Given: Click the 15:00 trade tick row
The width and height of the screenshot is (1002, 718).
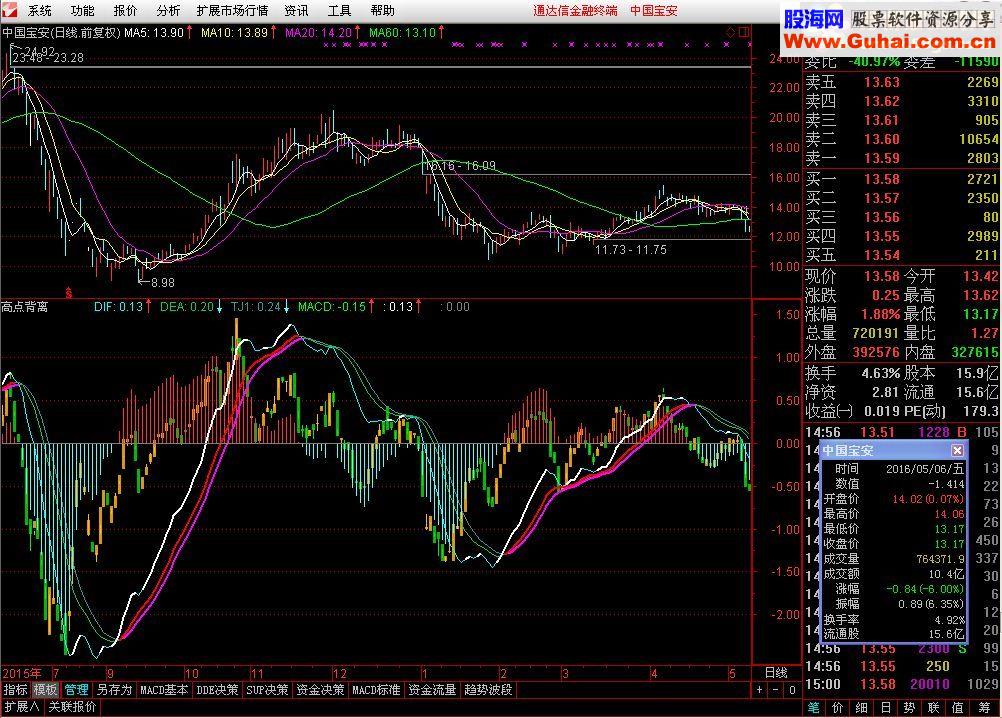Looking at the screenshot, I should point(901,684).
